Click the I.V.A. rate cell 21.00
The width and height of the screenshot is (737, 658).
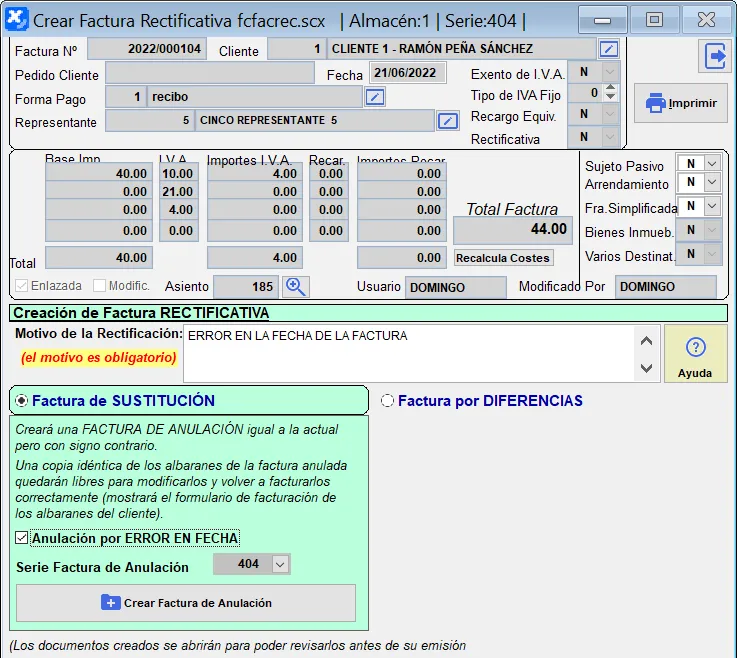click(x=179, y=192)
